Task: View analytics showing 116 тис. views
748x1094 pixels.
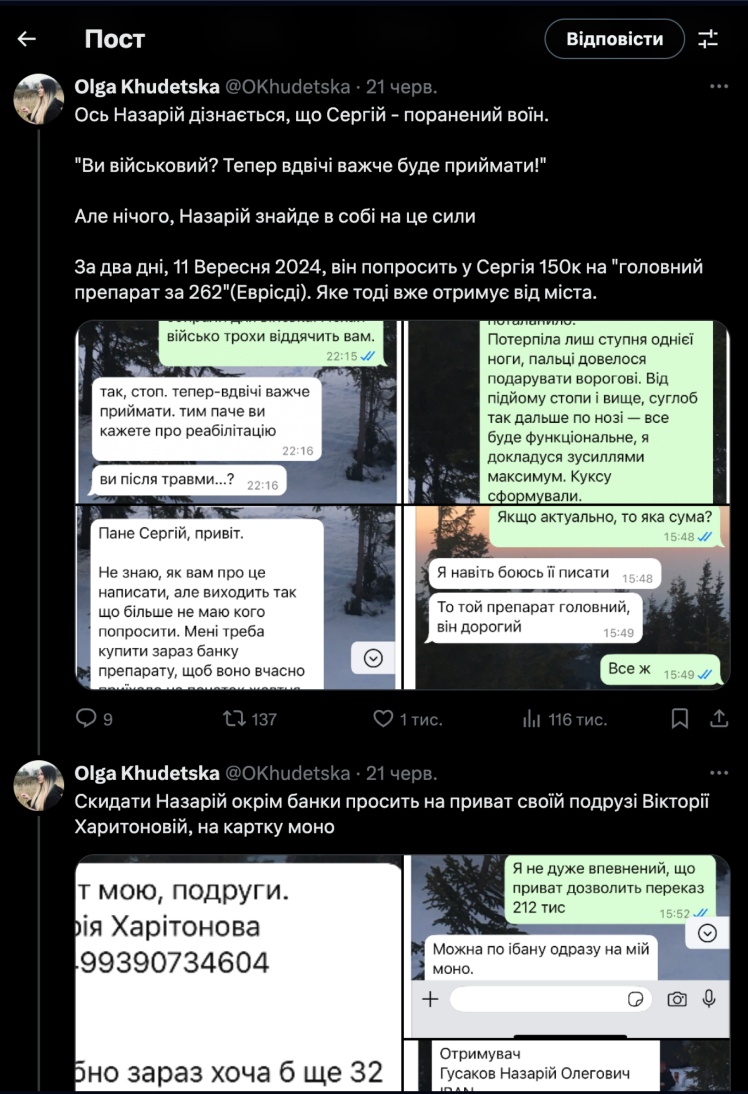Action: 564,719
